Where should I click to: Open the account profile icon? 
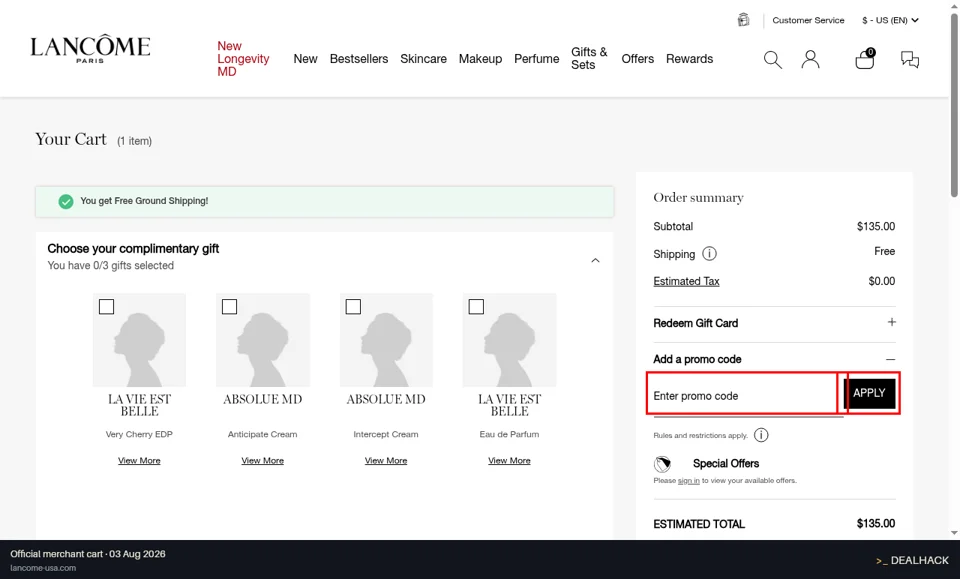click(811, 59)
